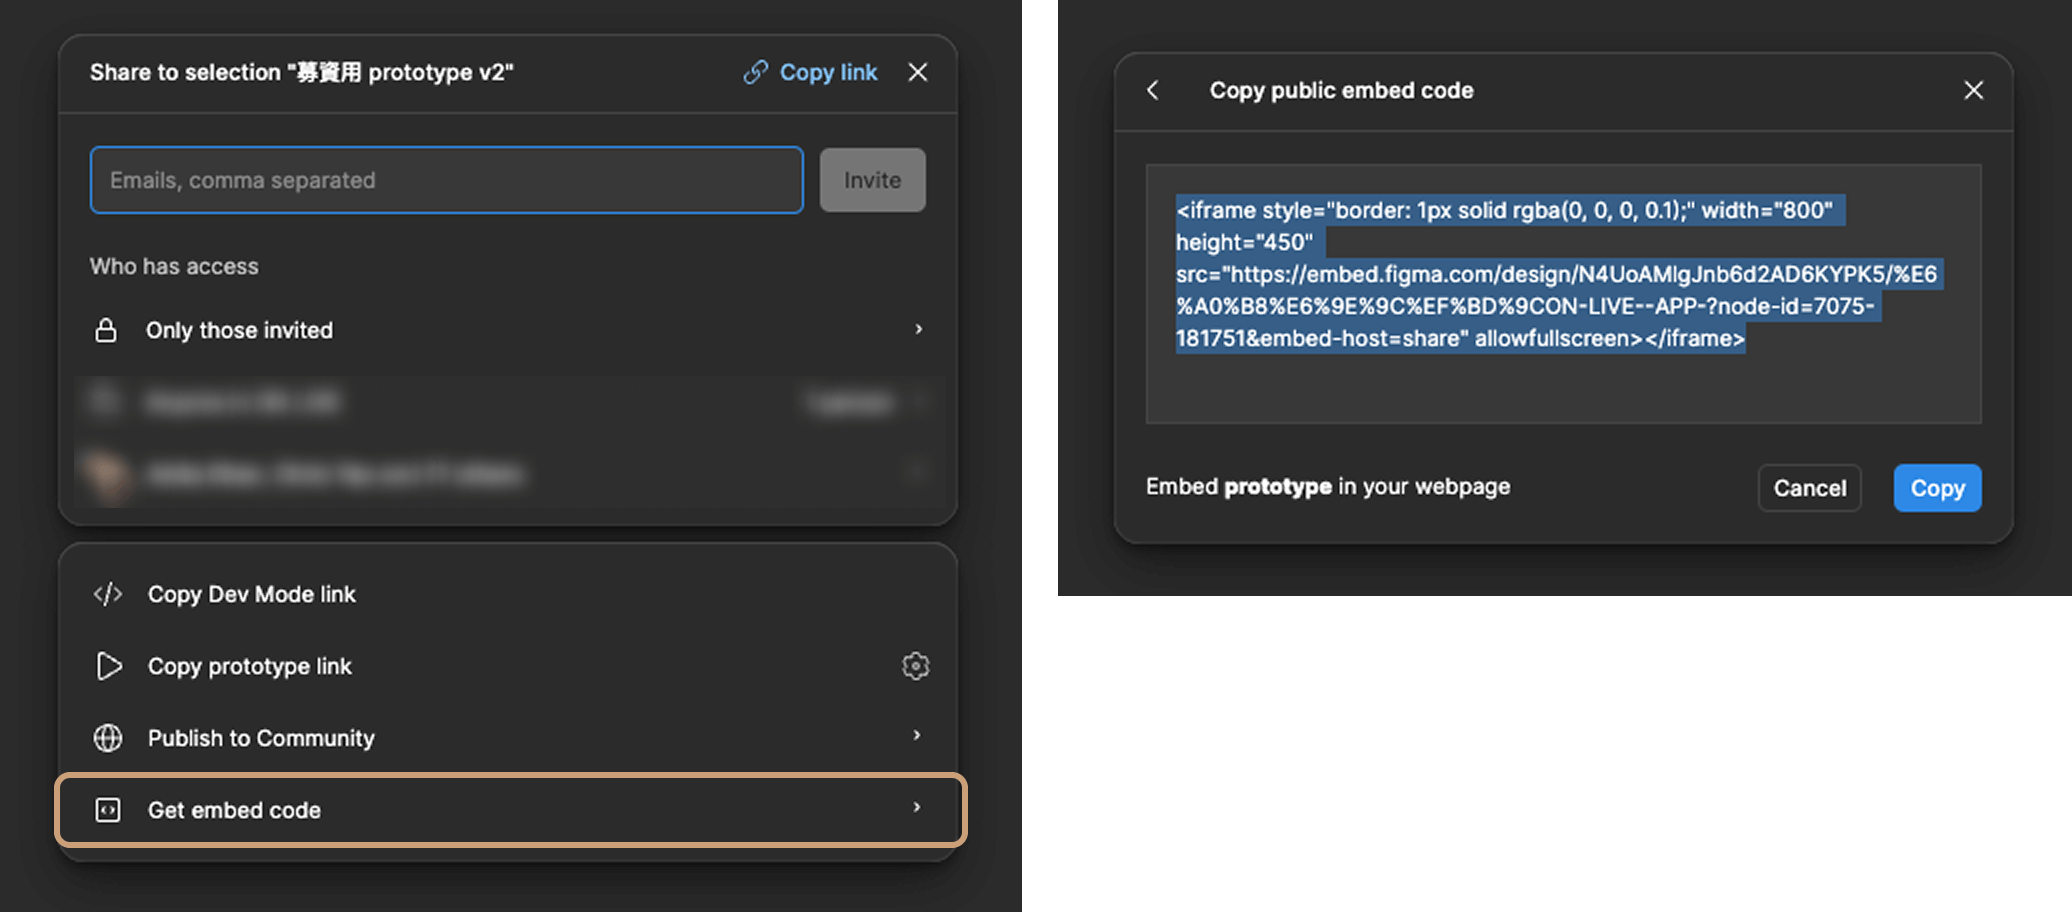
Task: Expand the Publish to Community chevron
Action: pos(917,736)
